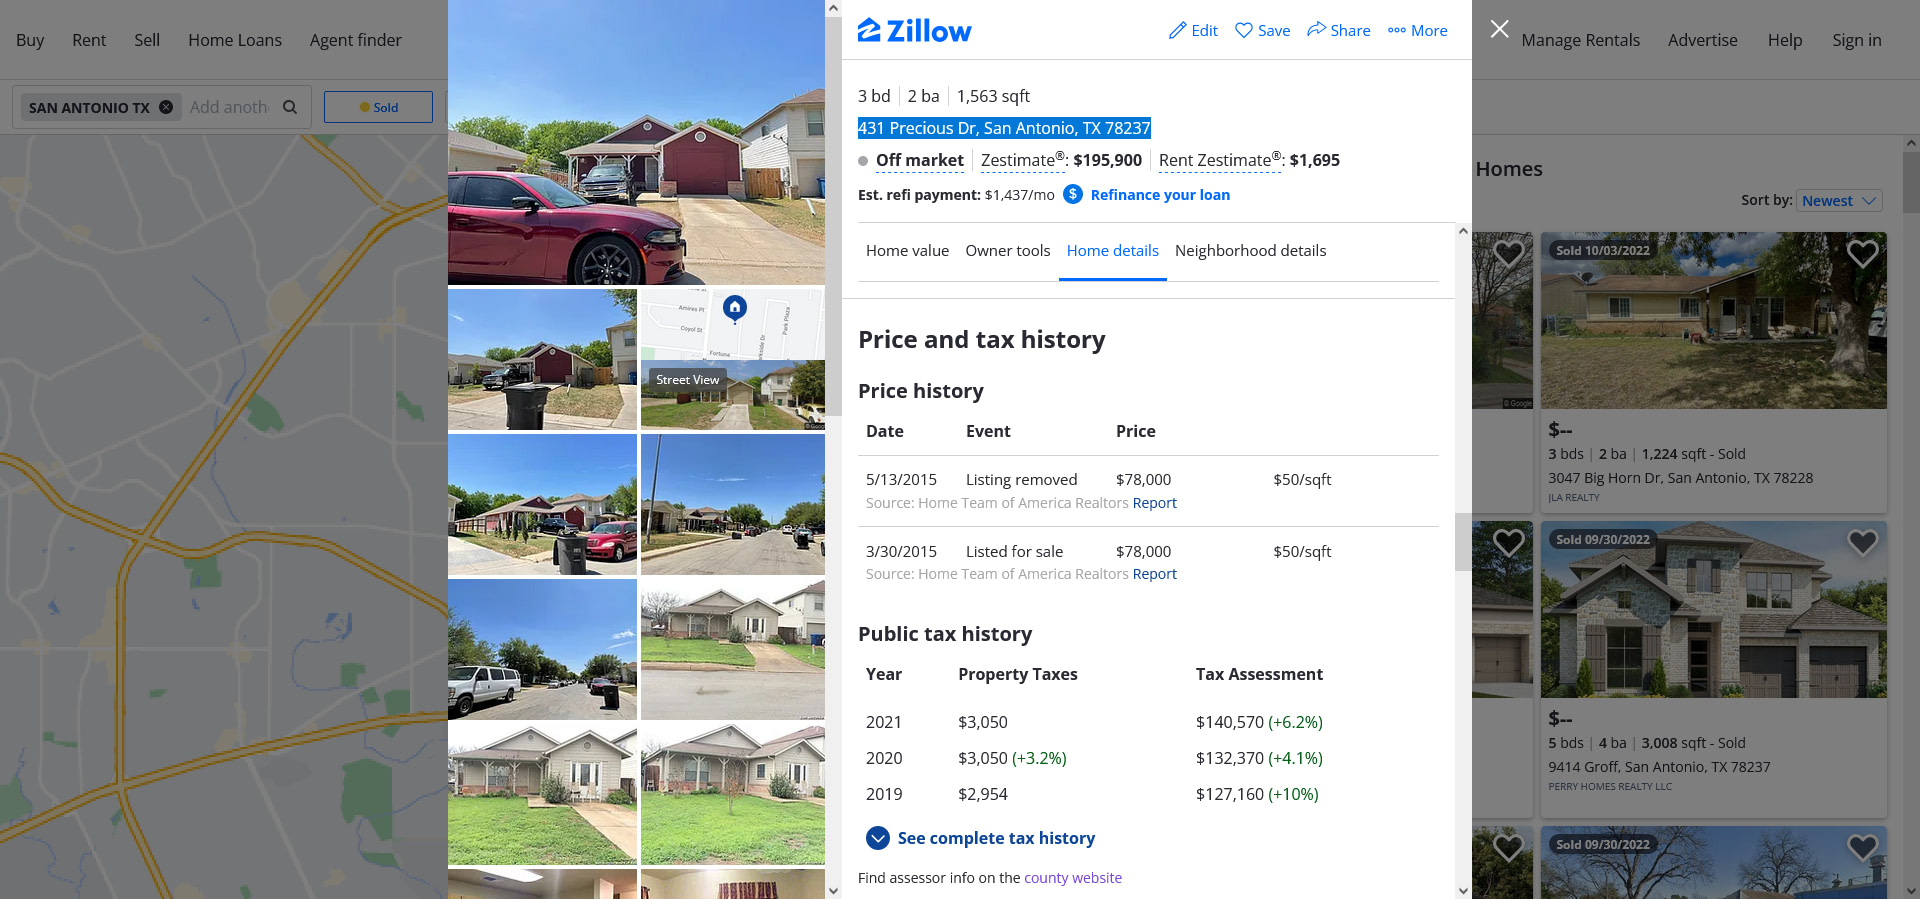Viewport: 1920px width, 899px height.
Task: Open the Sort by Newest dropdown
Action: click(x=1839, y=201)
